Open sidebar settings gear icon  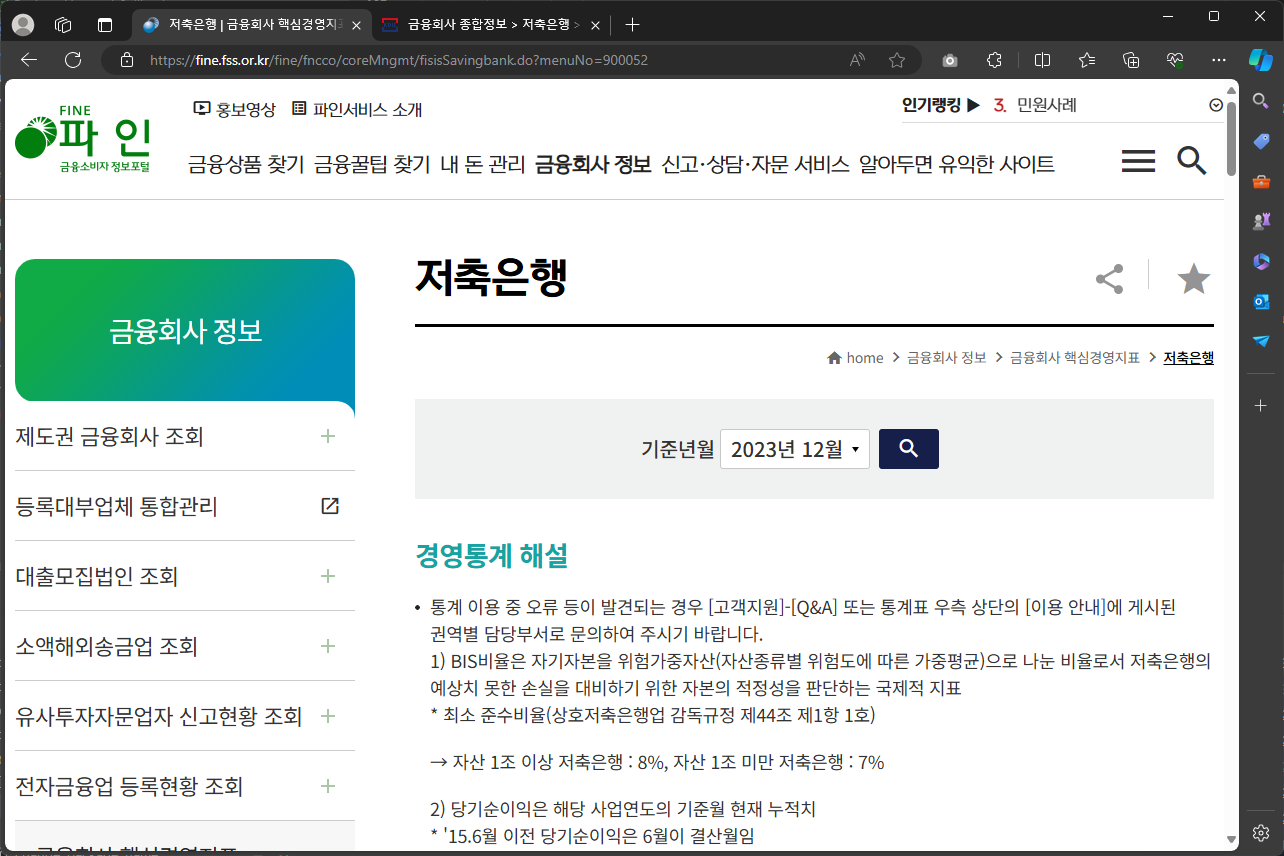pyautogui.click(x=1261, y=833)
